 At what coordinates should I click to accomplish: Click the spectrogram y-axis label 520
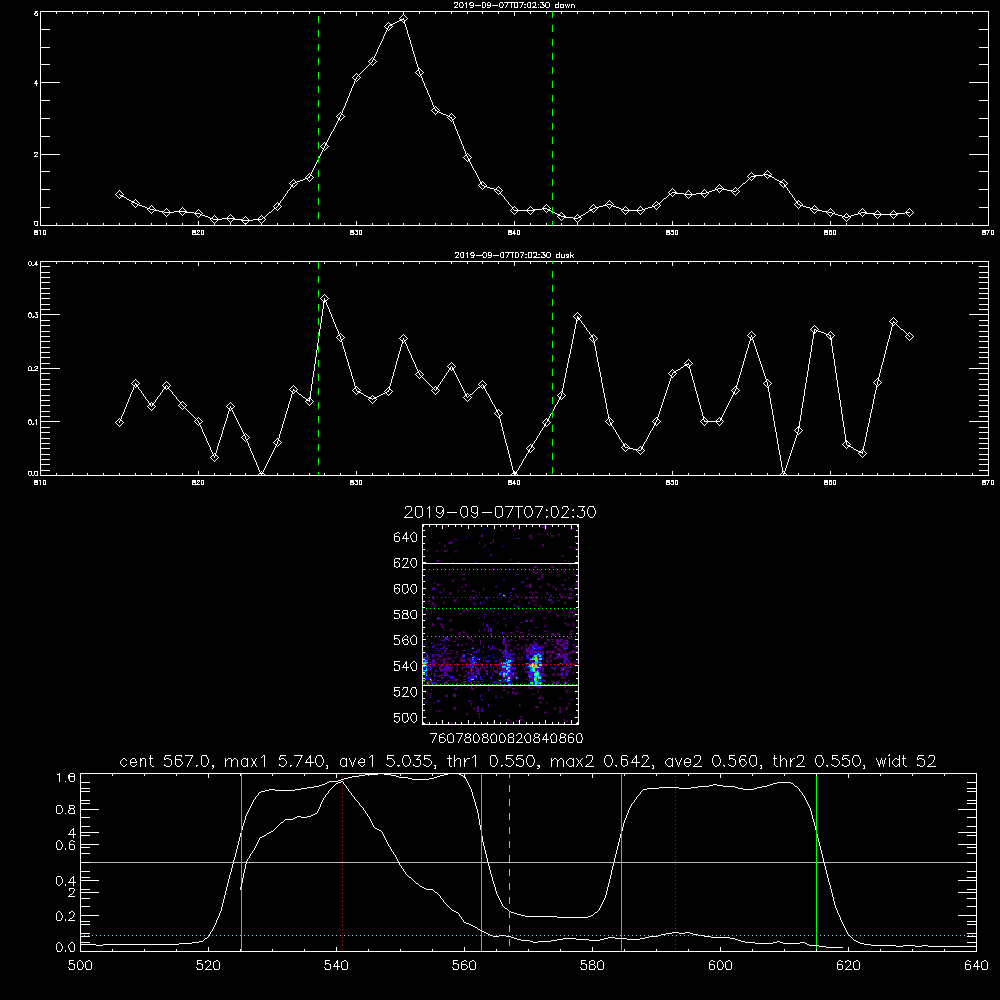(406, 692)
